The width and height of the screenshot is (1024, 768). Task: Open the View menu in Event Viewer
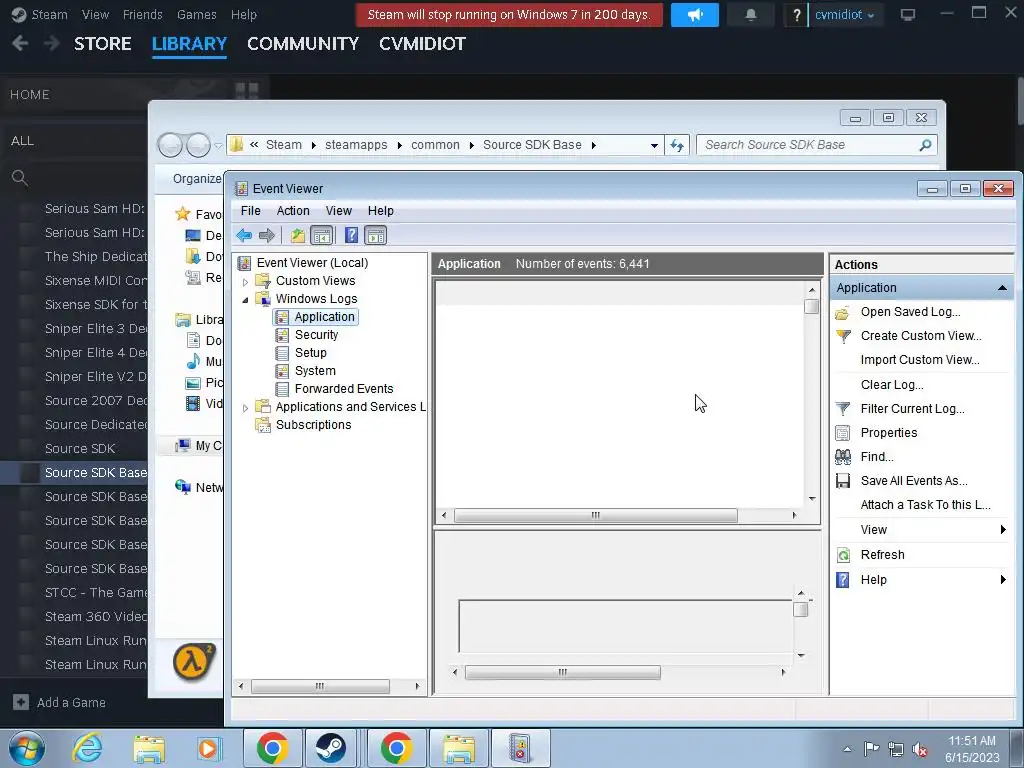point(338,210)
